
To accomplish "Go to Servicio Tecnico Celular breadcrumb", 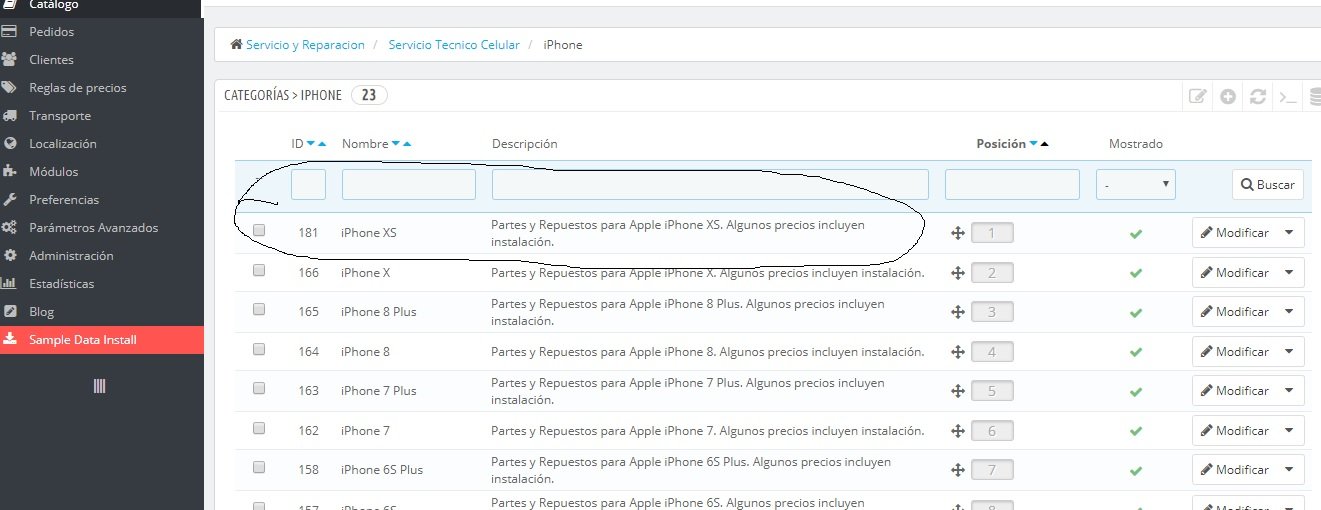I will [454, 45].
